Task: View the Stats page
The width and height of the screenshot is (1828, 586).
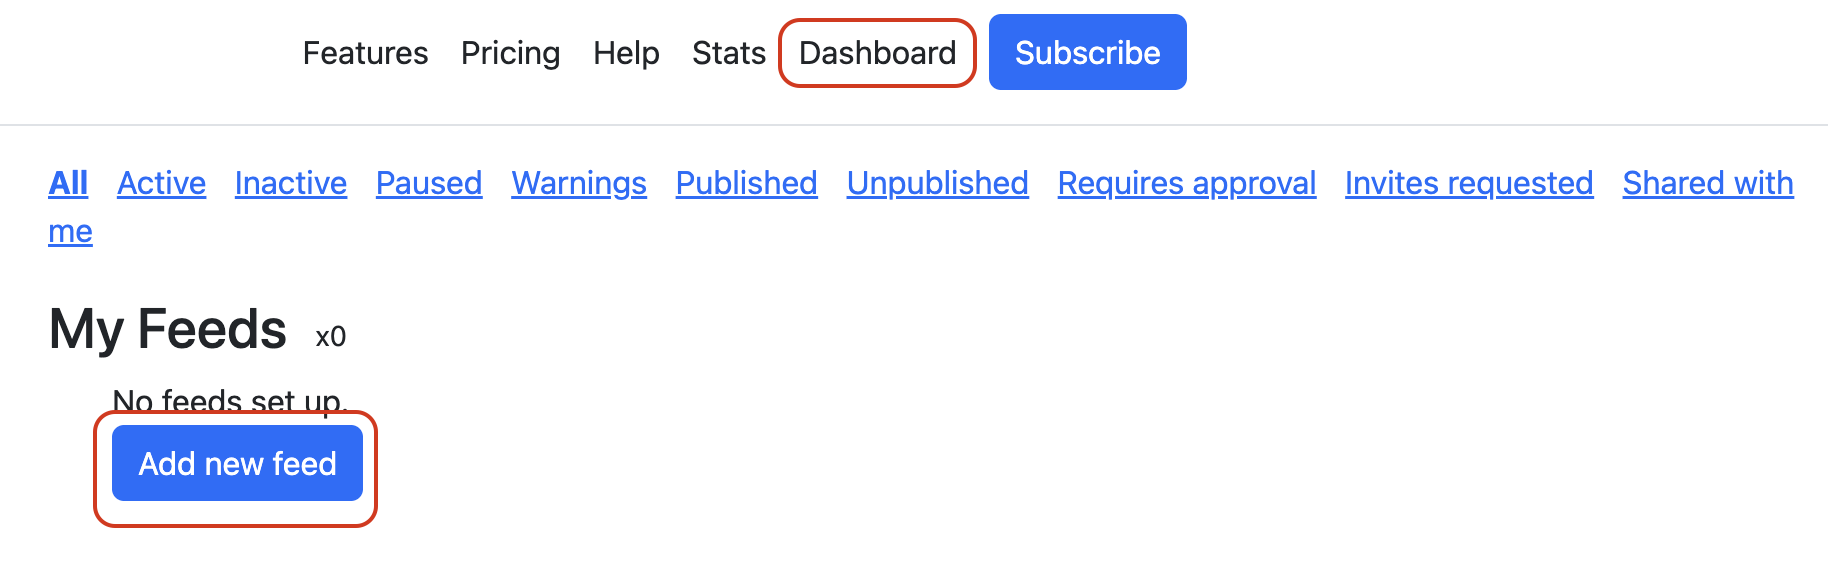Action: point(729,53)
